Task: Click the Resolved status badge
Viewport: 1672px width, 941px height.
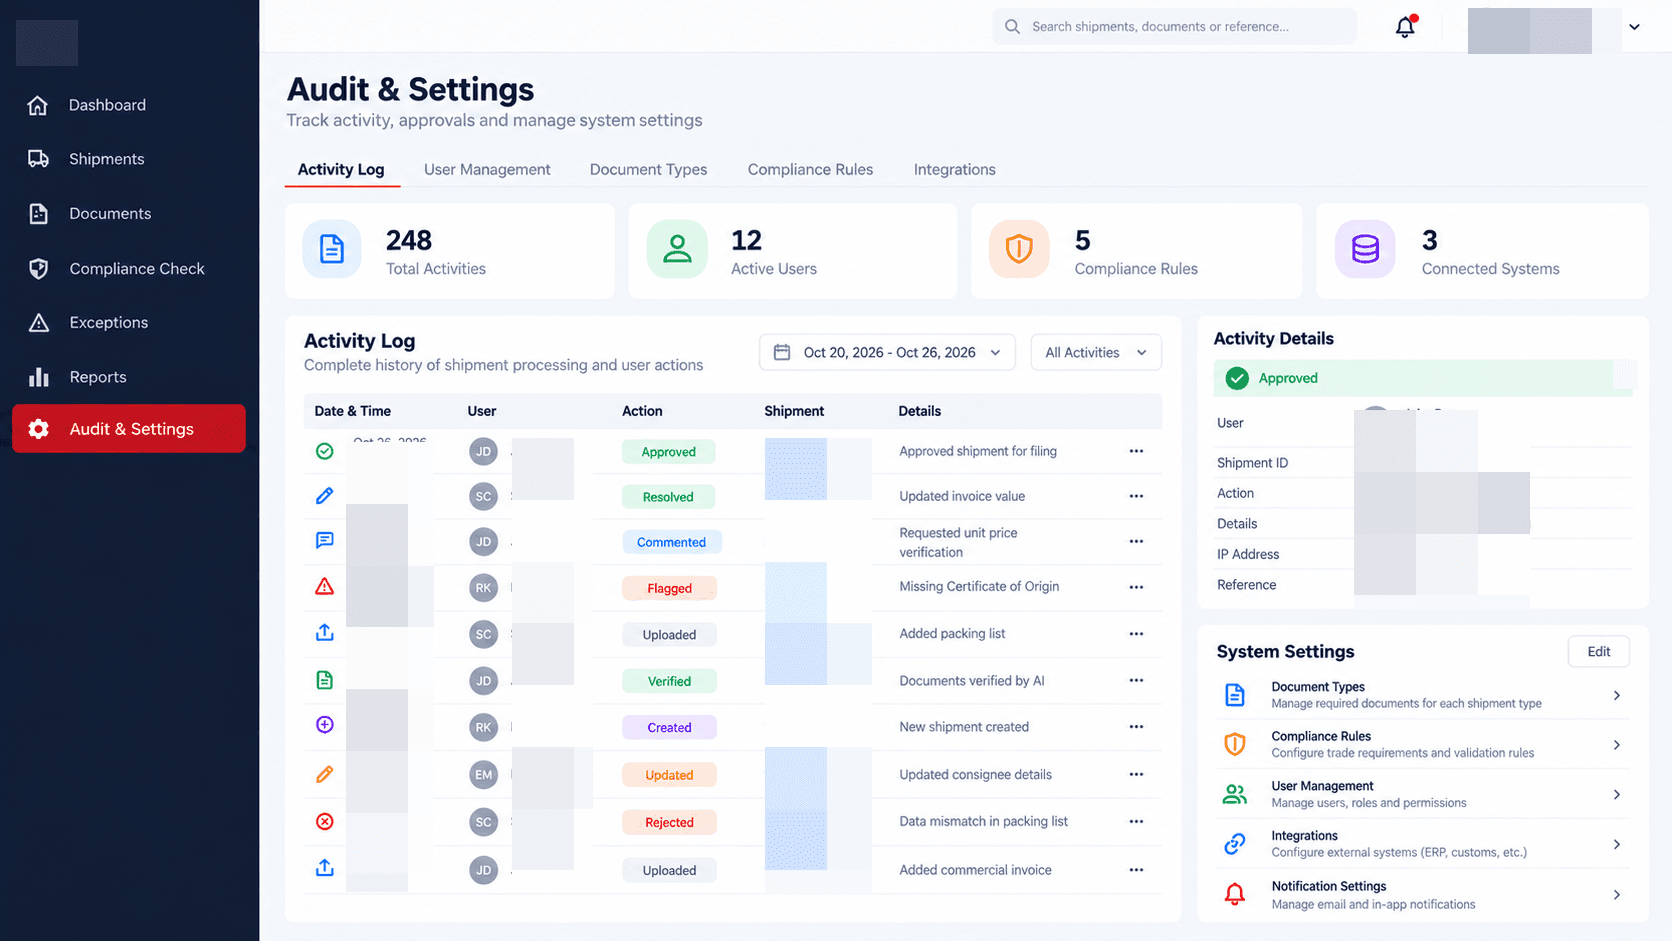Action: (x=668, y=497)
